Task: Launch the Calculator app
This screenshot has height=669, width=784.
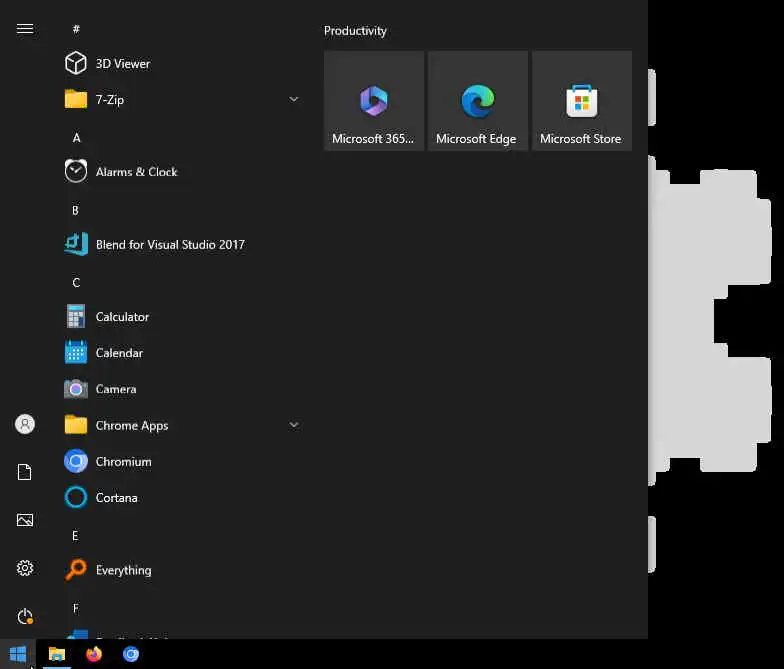Action: (x=182, y=317)
